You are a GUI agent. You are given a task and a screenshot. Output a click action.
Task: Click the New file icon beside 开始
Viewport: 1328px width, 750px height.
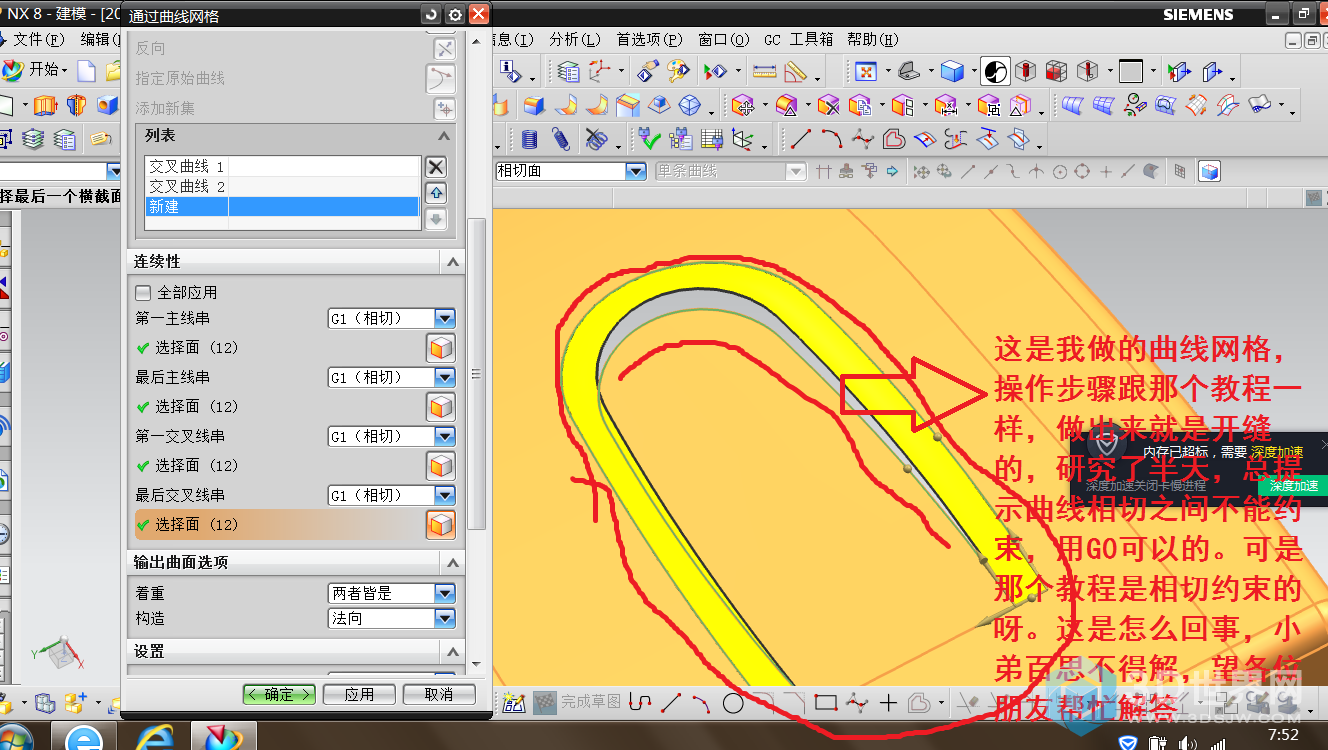pos(87,70)
